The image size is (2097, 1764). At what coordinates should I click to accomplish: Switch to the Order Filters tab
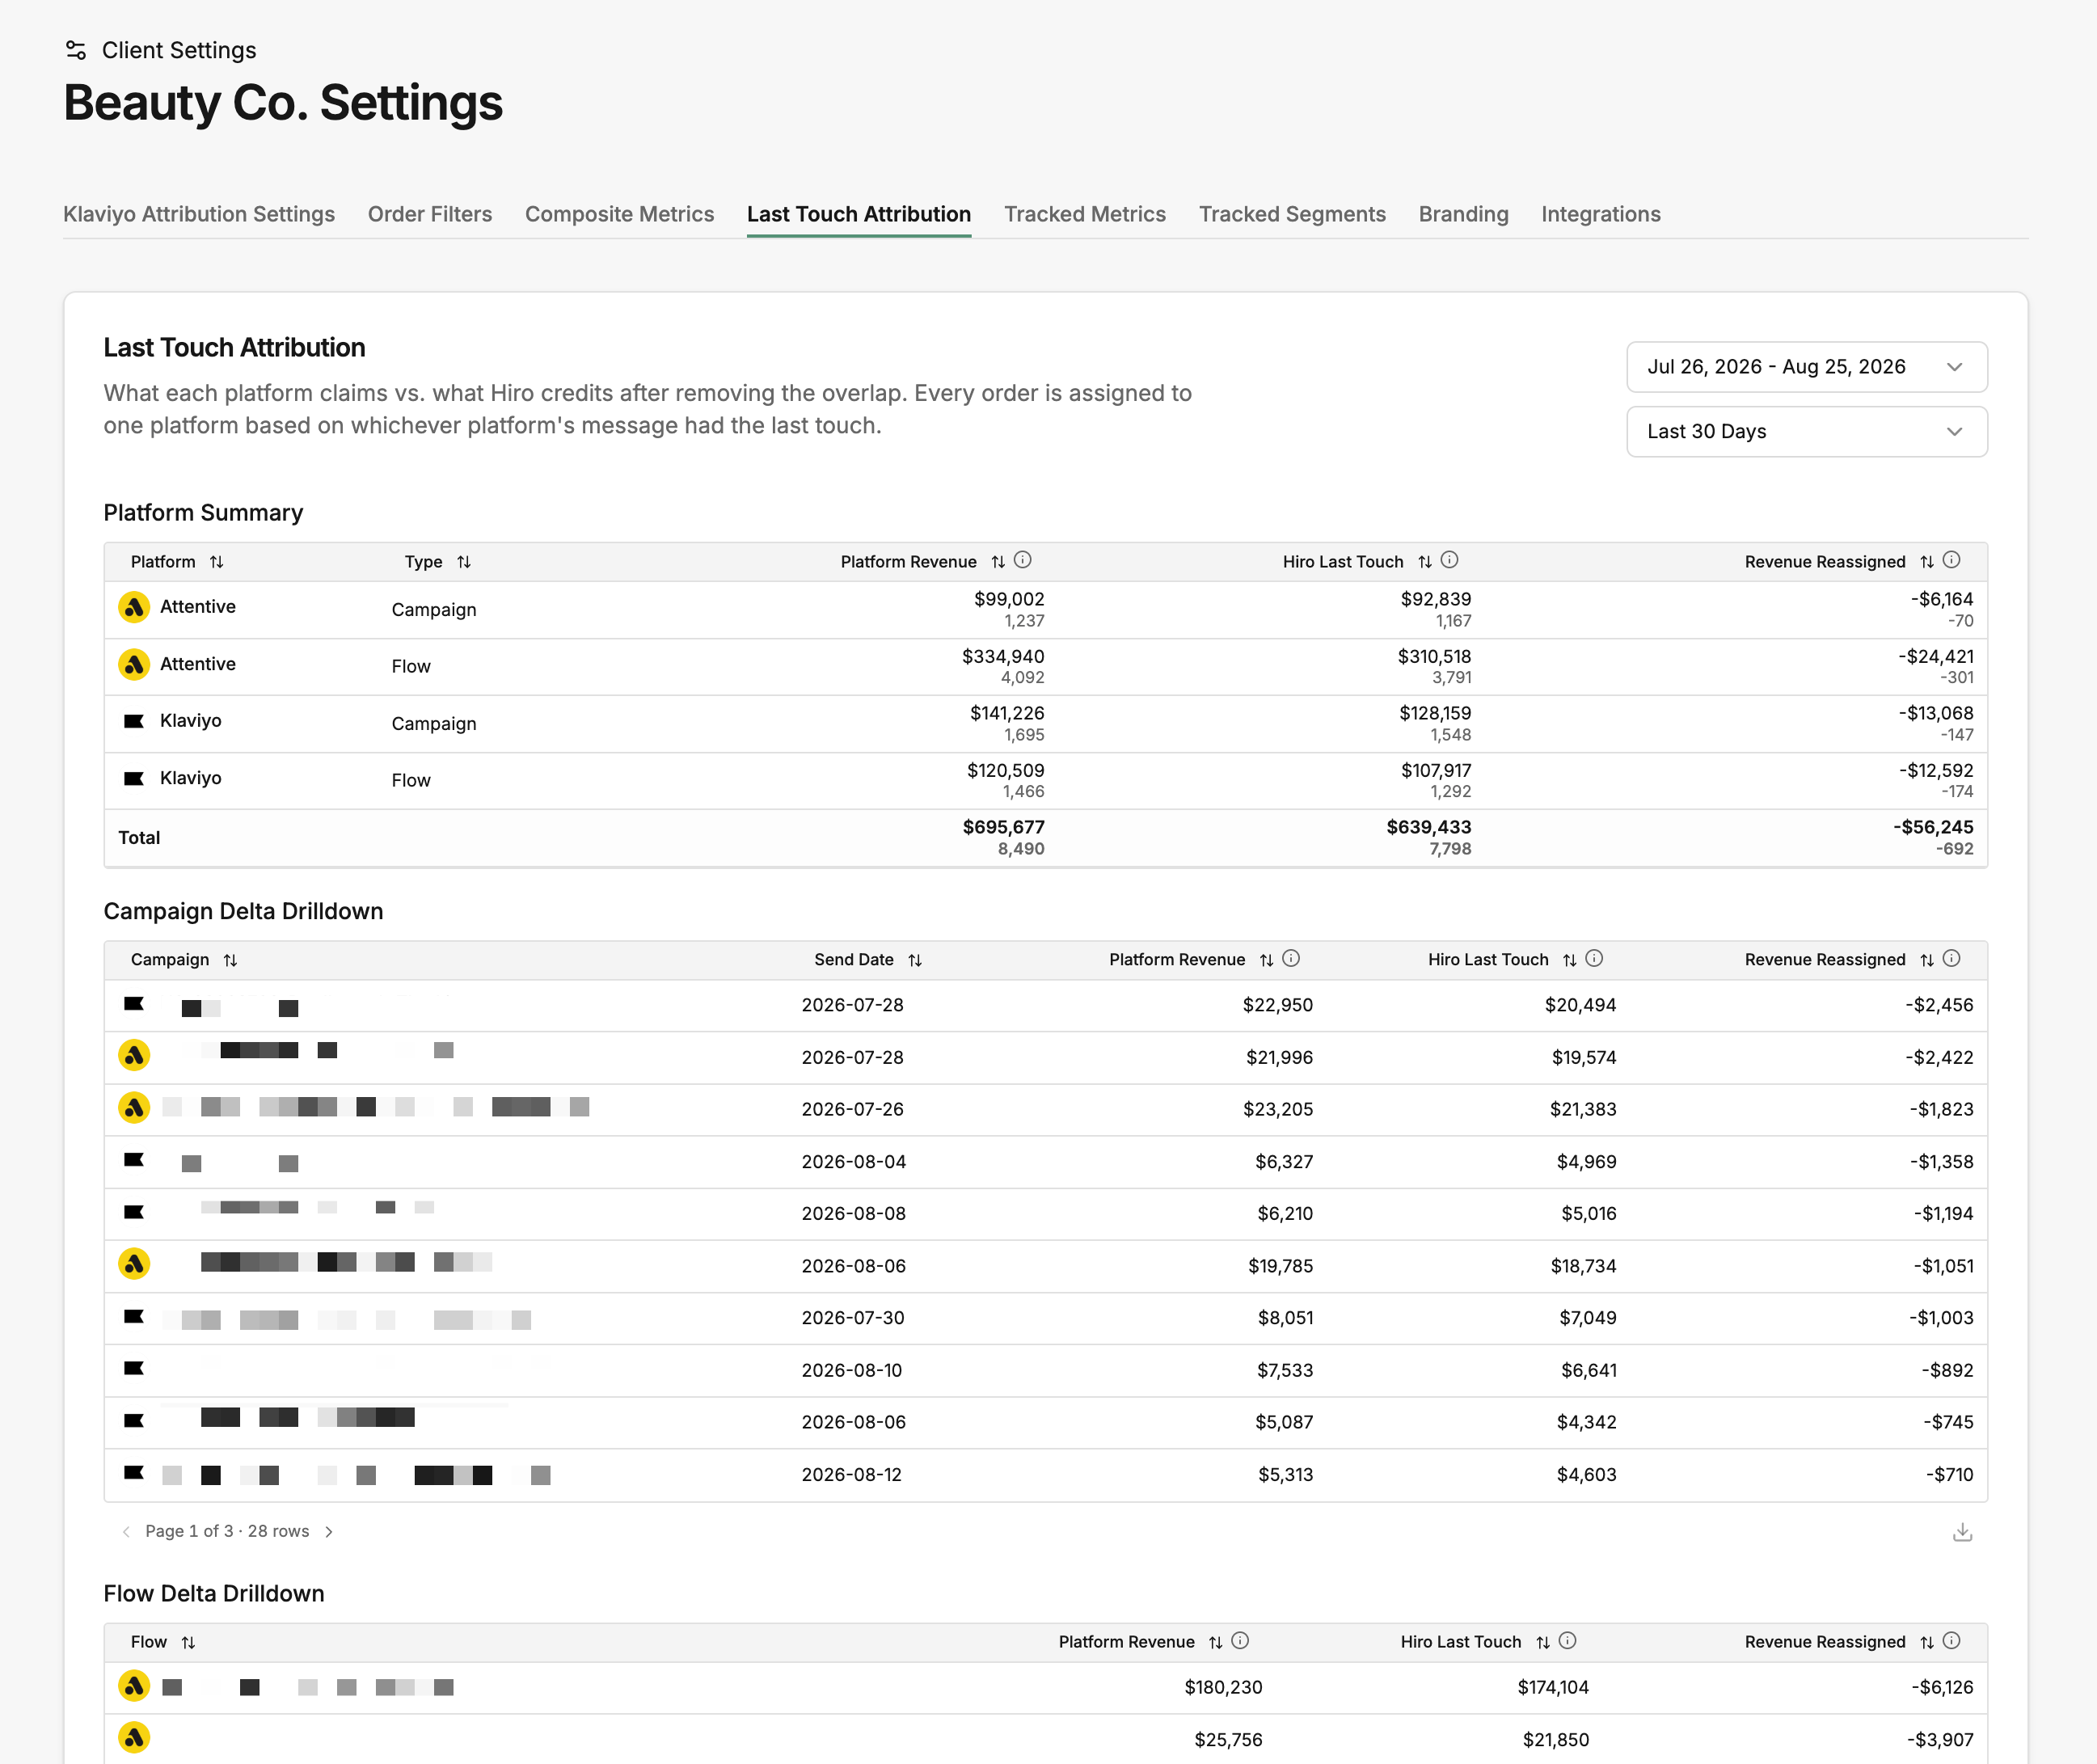point(430,214)
